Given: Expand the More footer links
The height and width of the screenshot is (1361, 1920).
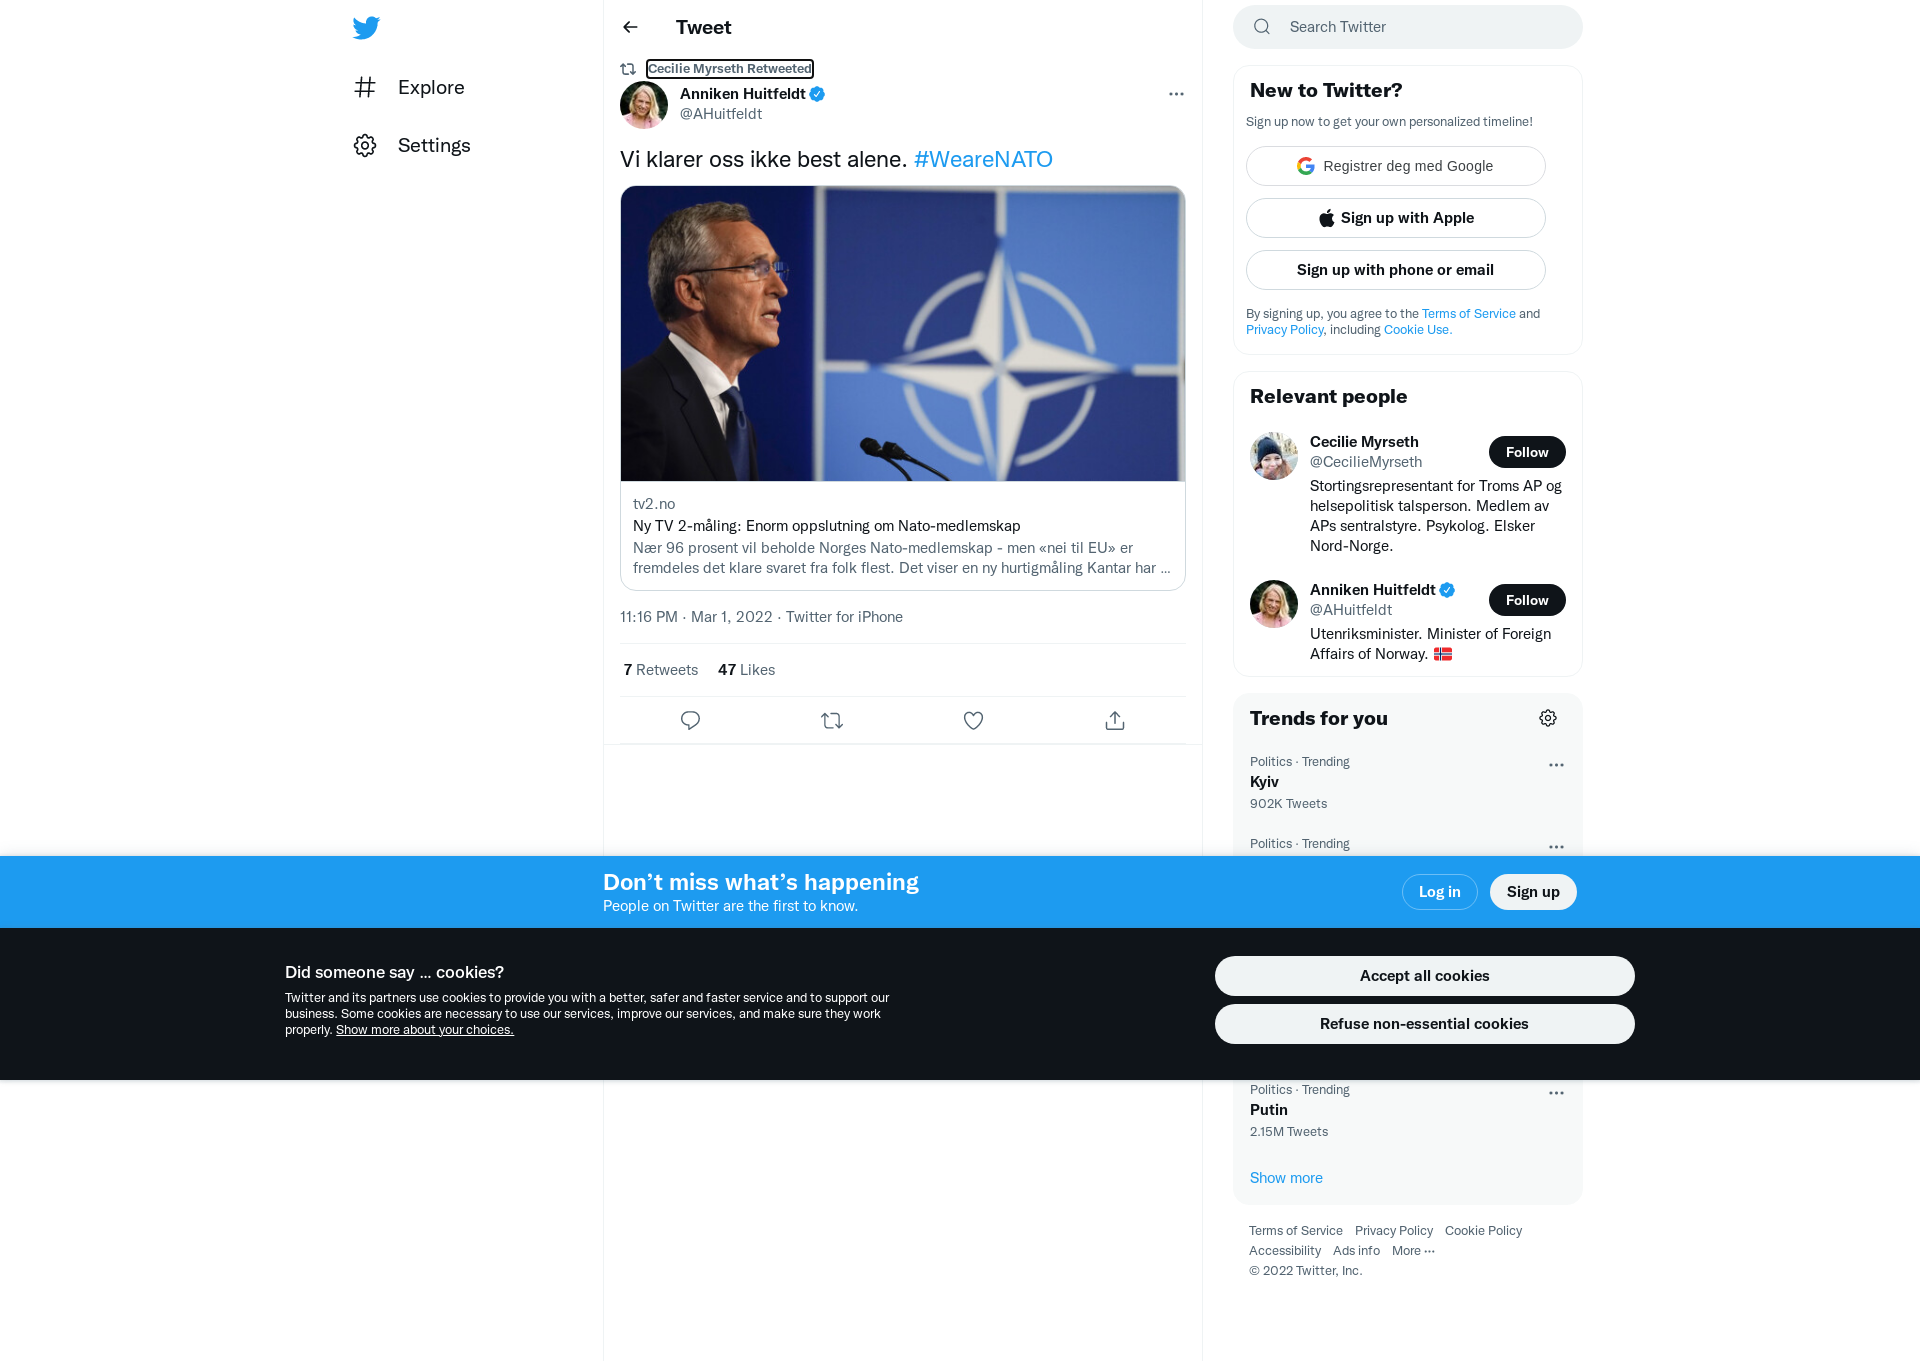Looking at the screenshot, I should 1413,1250.
